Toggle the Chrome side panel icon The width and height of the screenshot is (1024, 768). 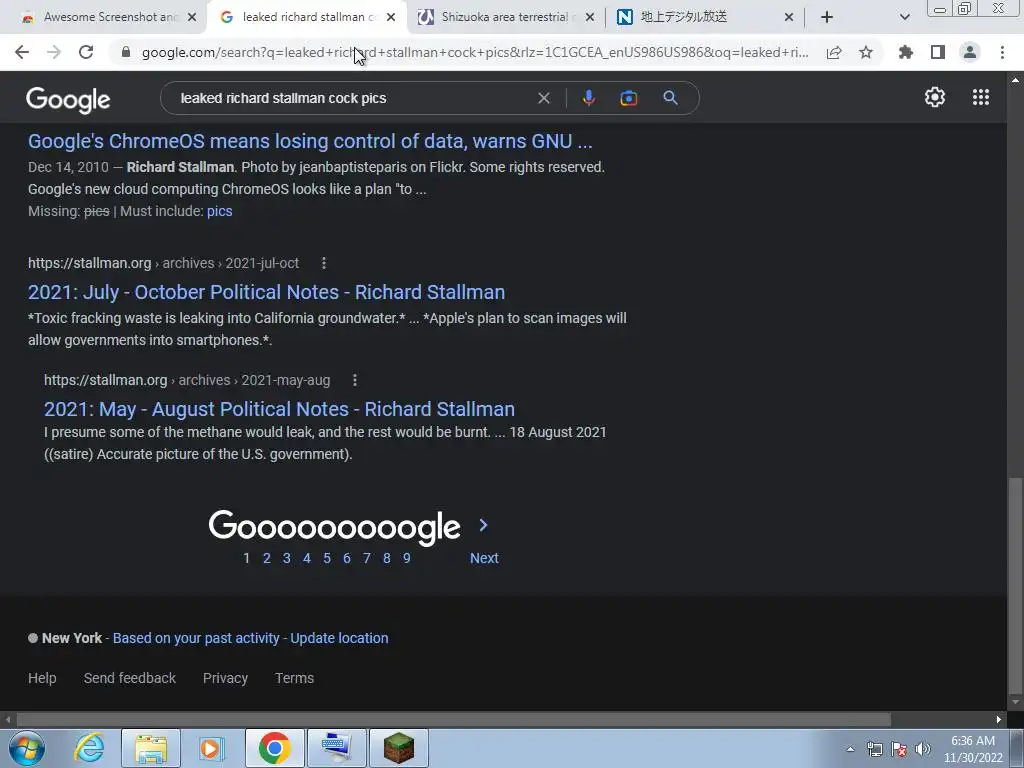(x=938, y=52)
